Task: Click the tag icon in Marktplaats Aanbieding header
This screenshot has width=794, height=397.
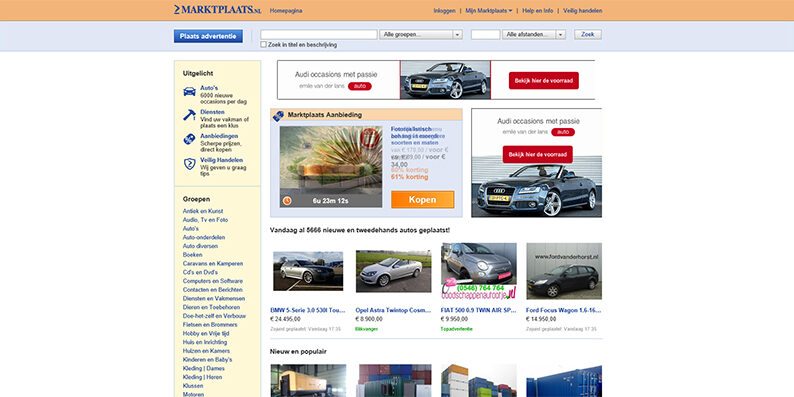Action: (x=278, y=115)
